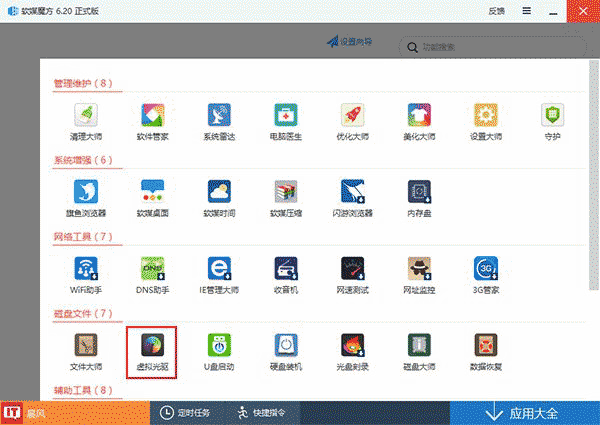Launch 优化大师 rocket icon

tap(352, 122)
